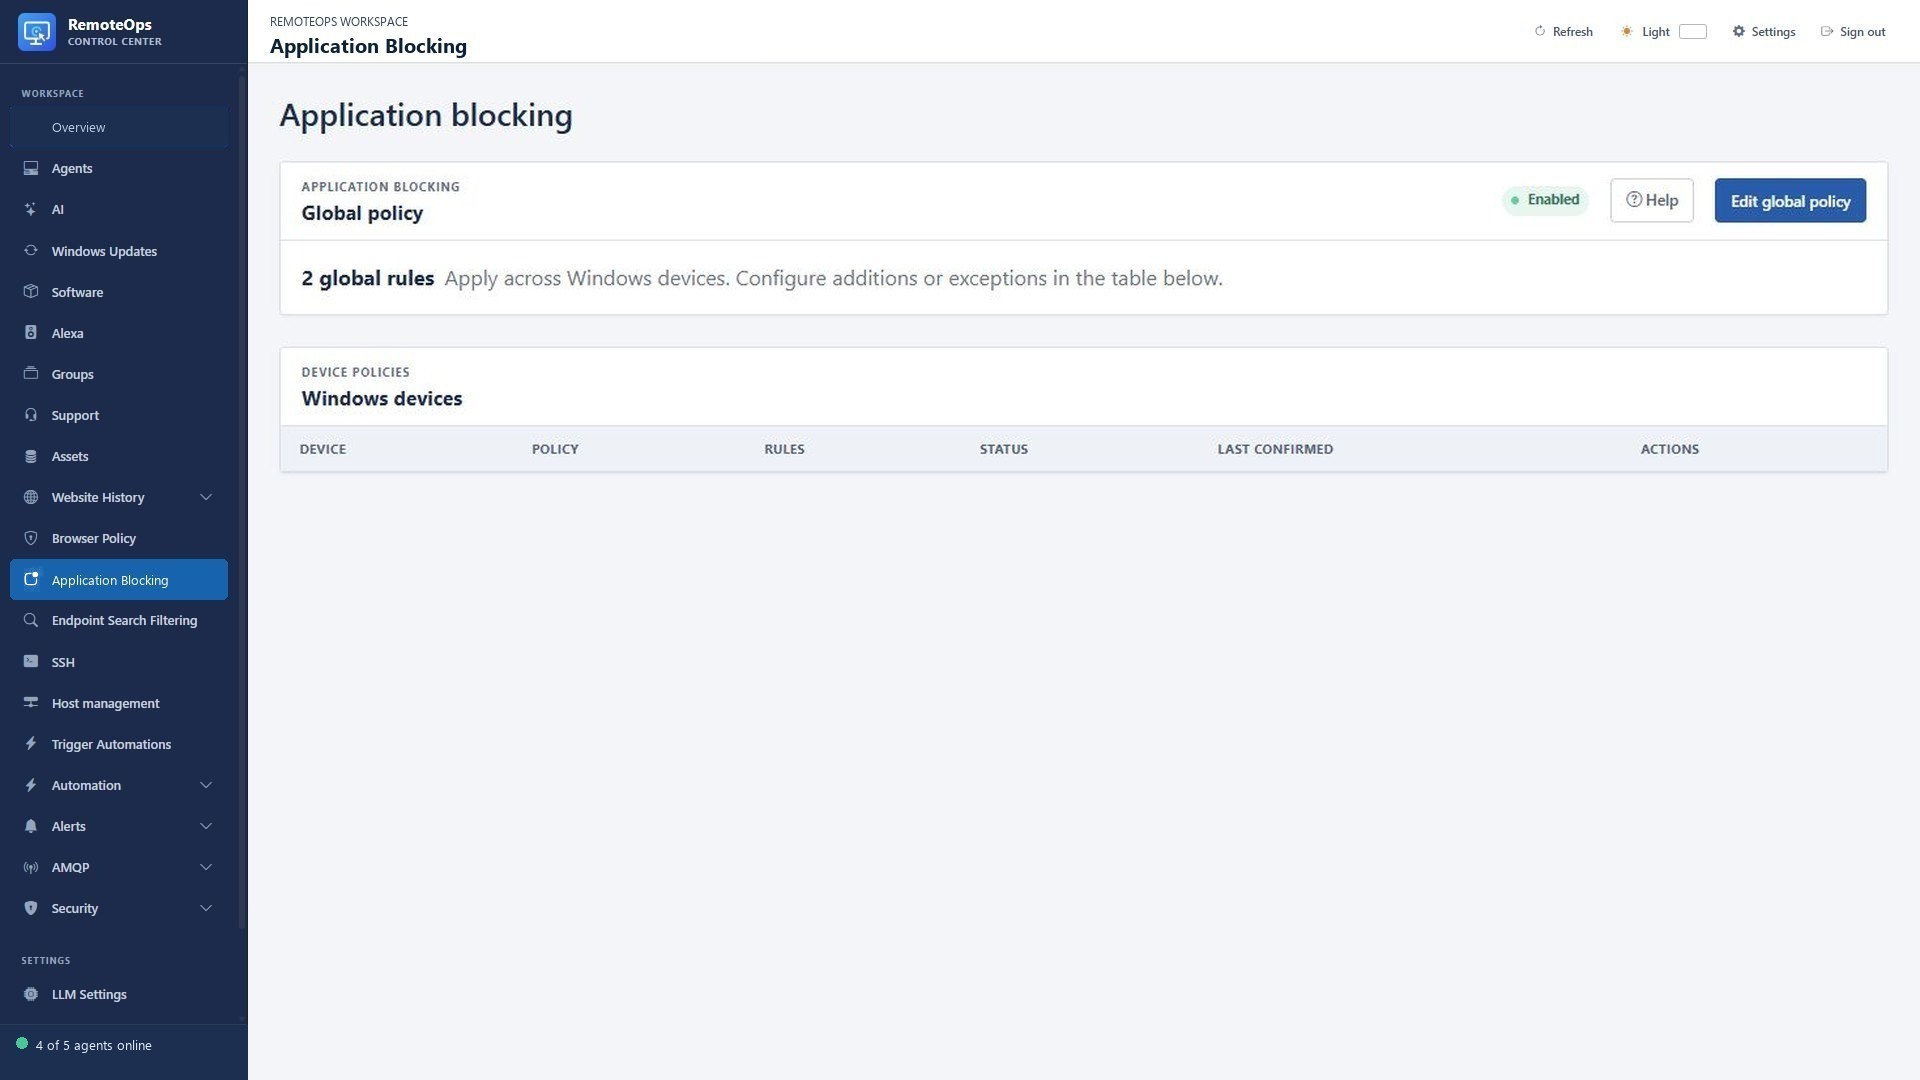Click the RemoteOps logo icon
Viewport: 1920px width, 1080px height.
pyautogui.click(x=37, y=32)
